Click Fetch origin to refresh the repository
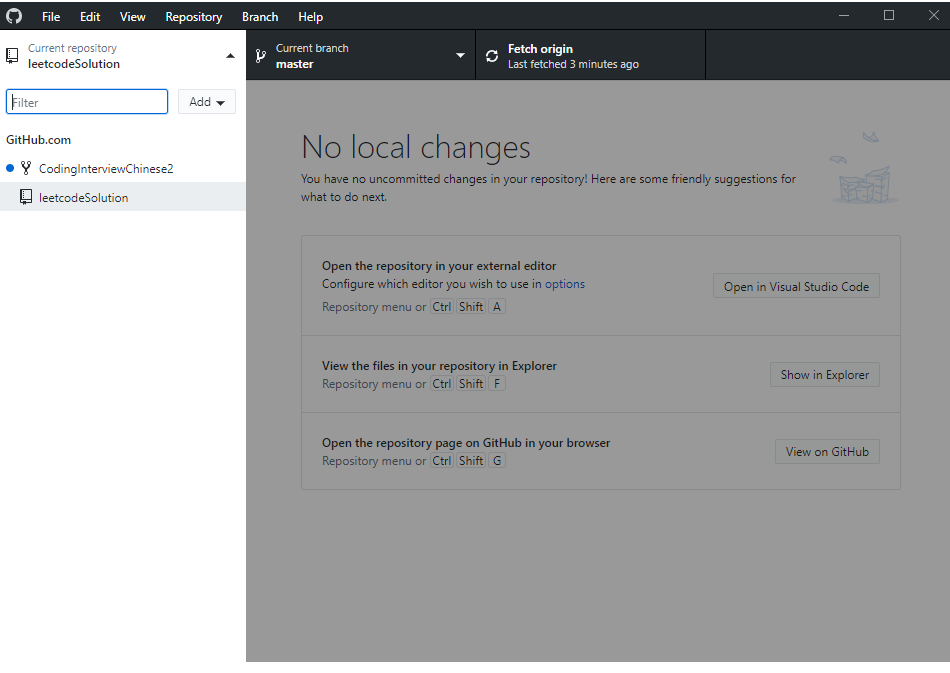Screen dimensions: 950x673 (591, 55)
